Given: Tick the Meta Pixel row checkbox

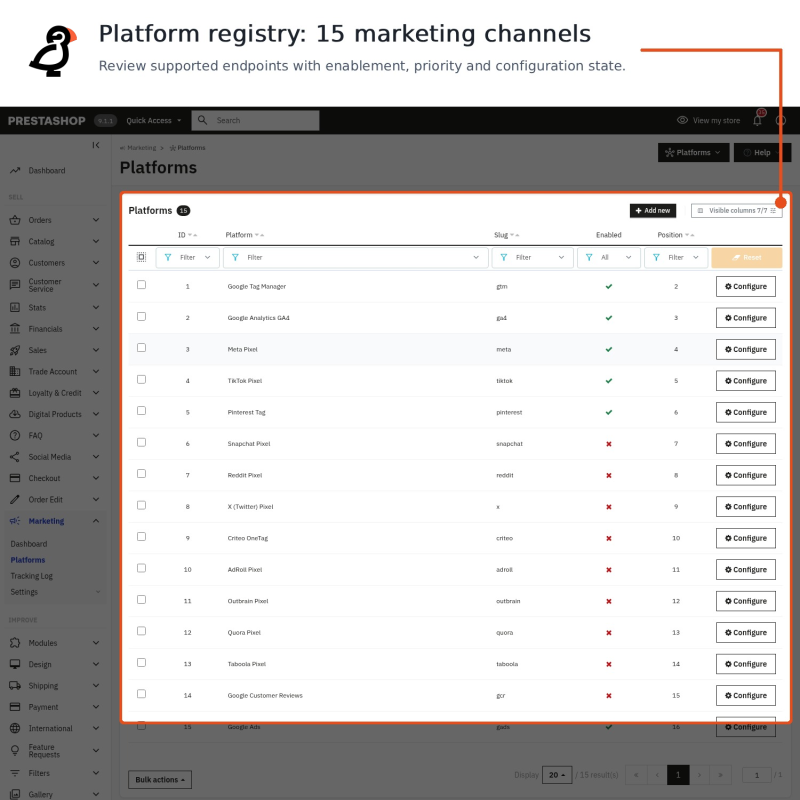Looking at the screenshot, I should coord(141,347).
